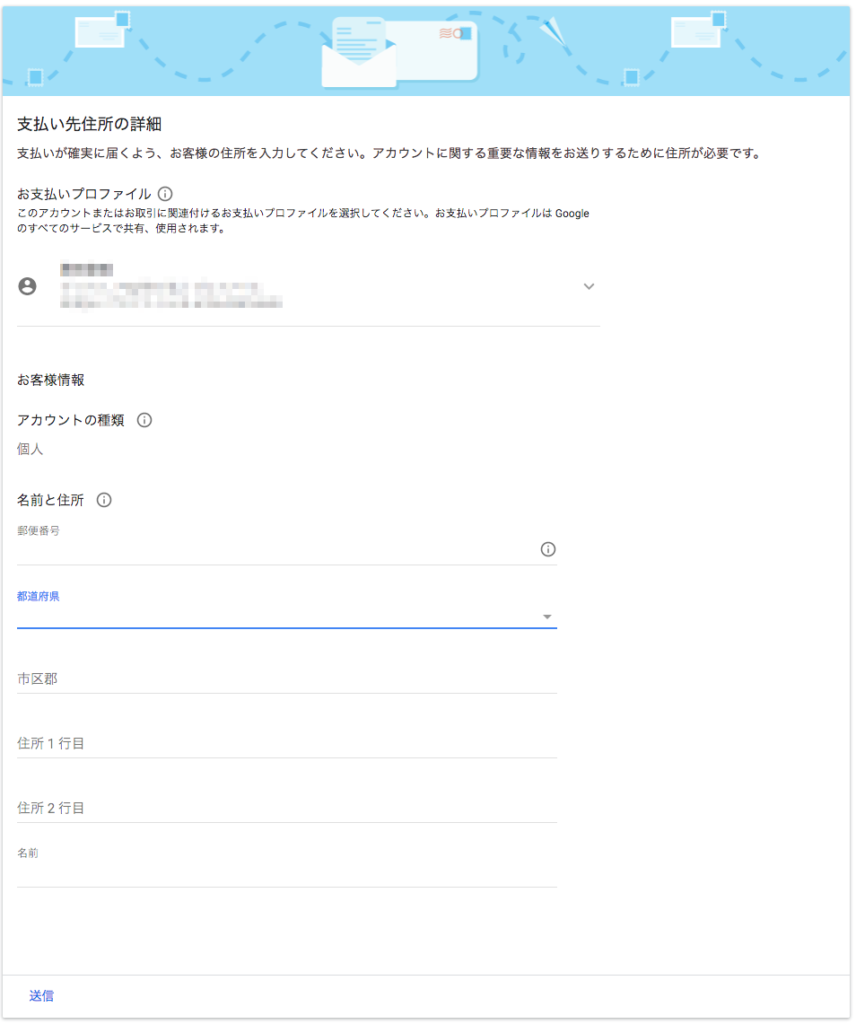Click the payment profile avatar icon
Screen dimensions: 856x1024
click(27, 286)
